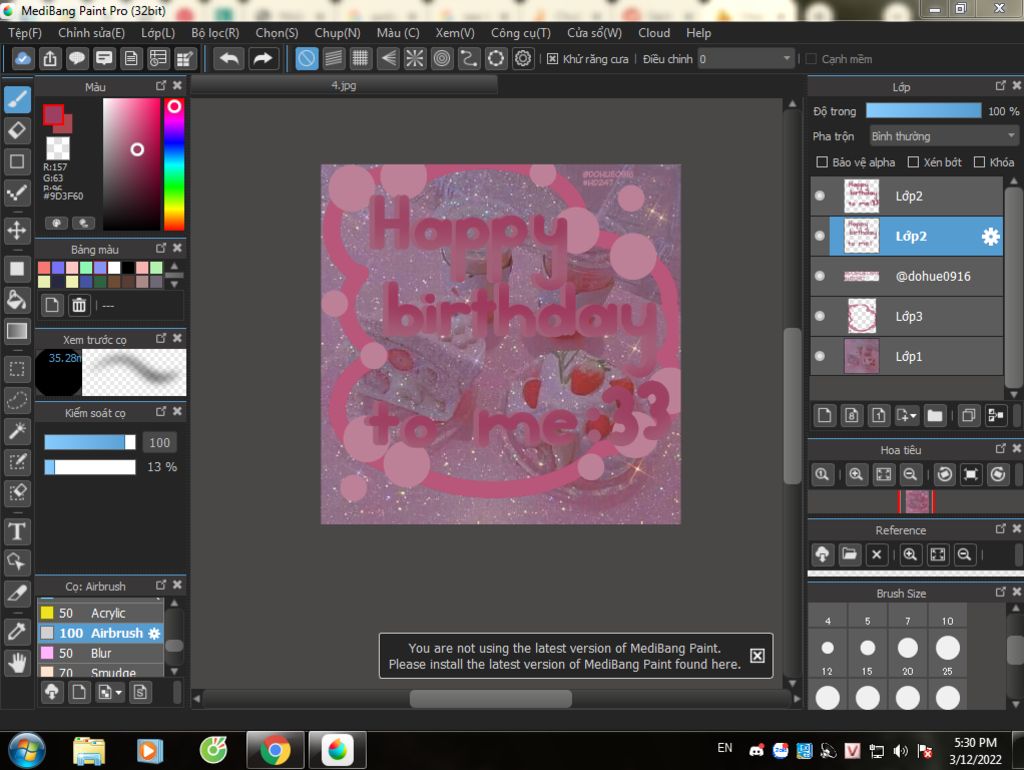Adjust the Độ trong opacity slider
The image size is (1024, 770).
coord(923,111)
